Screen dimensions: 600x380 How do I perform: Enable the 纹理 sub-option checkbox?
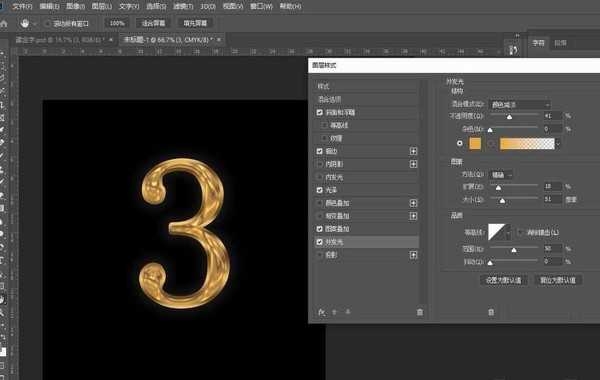[324, 138]
